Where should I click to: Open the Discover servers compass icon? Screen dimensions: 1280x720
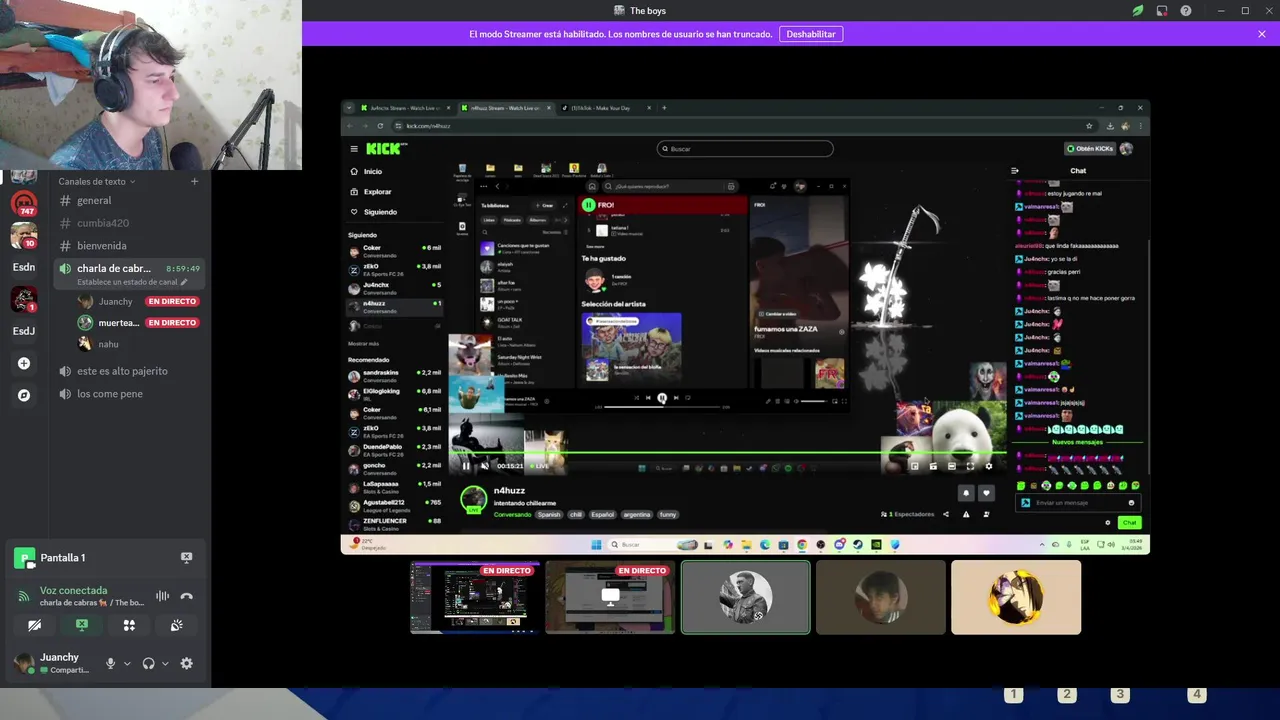24,395
